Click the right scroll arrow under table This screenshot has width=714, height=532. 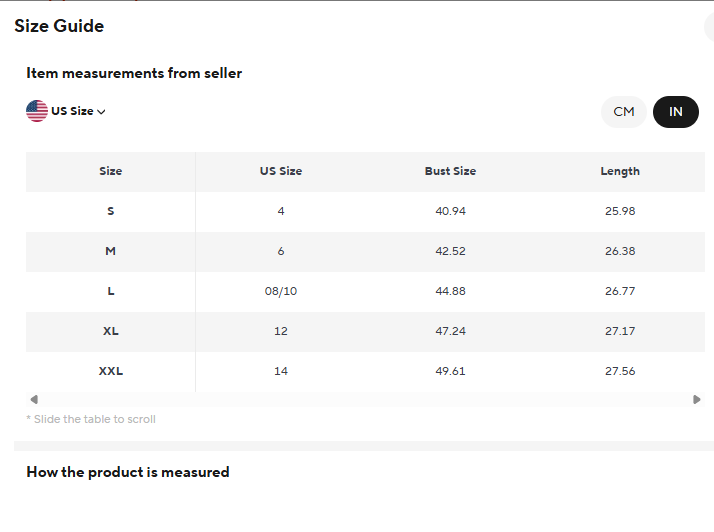coord(697,399)
